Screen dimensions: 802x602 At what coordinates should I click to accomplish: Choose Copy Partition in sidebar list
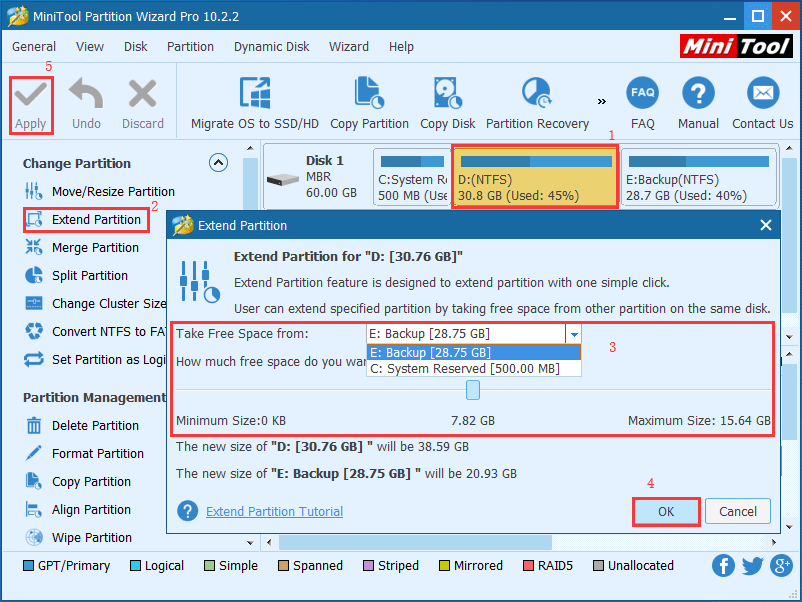(x=78, y=482)
